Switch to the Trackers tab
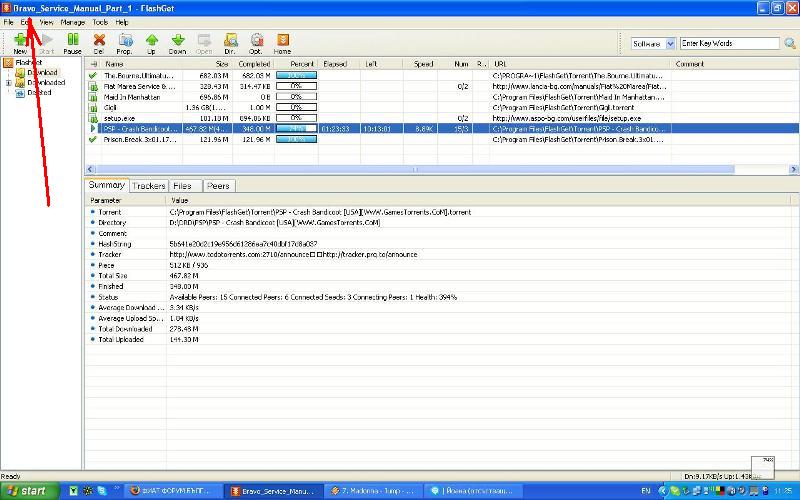Screen dimensions: 800x500 [149, 186]
